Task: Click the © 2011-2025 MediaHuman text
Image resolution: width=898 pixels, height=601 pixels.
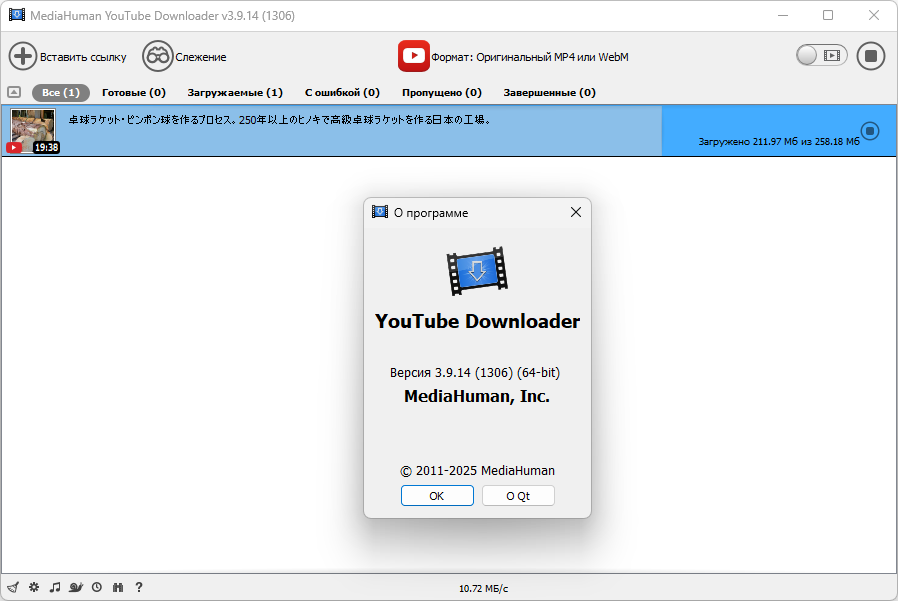Action: 477,471
